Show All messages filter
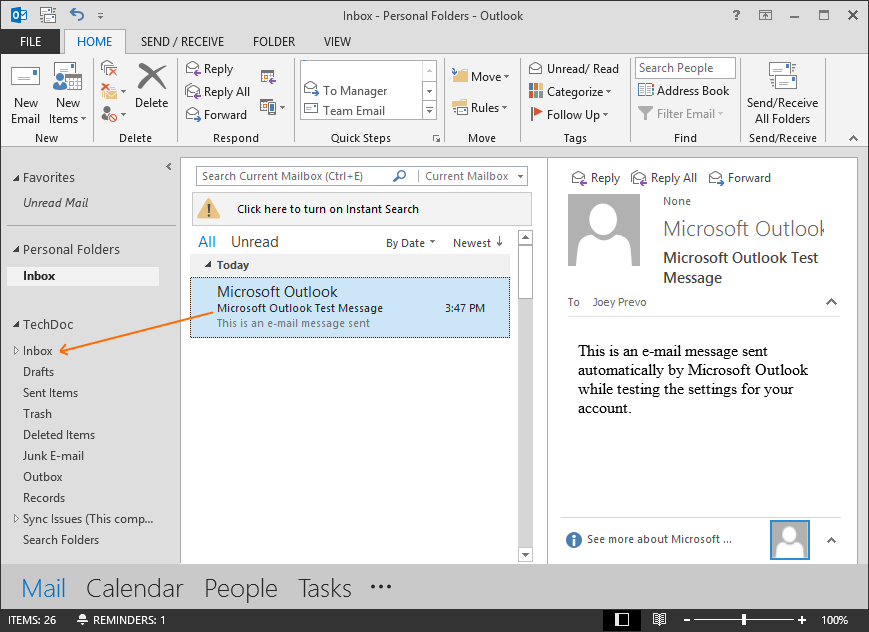The height and width of the screenshot is (632, 869). point(207,242)
